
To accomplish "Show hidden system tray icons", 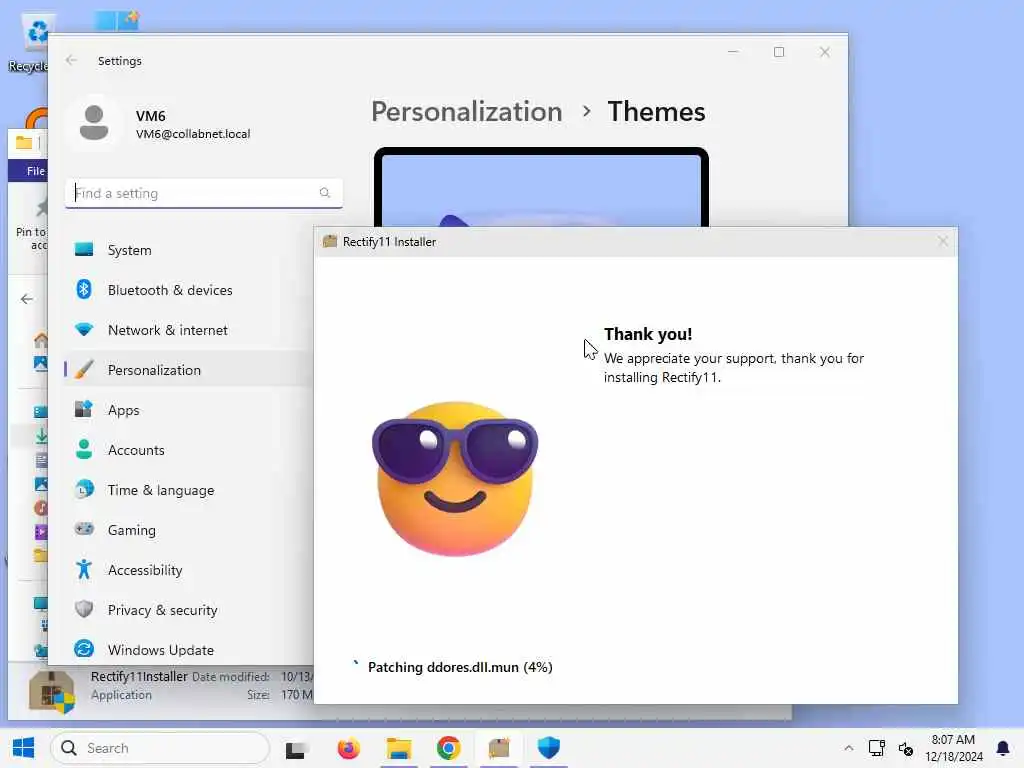I will 848,748.
